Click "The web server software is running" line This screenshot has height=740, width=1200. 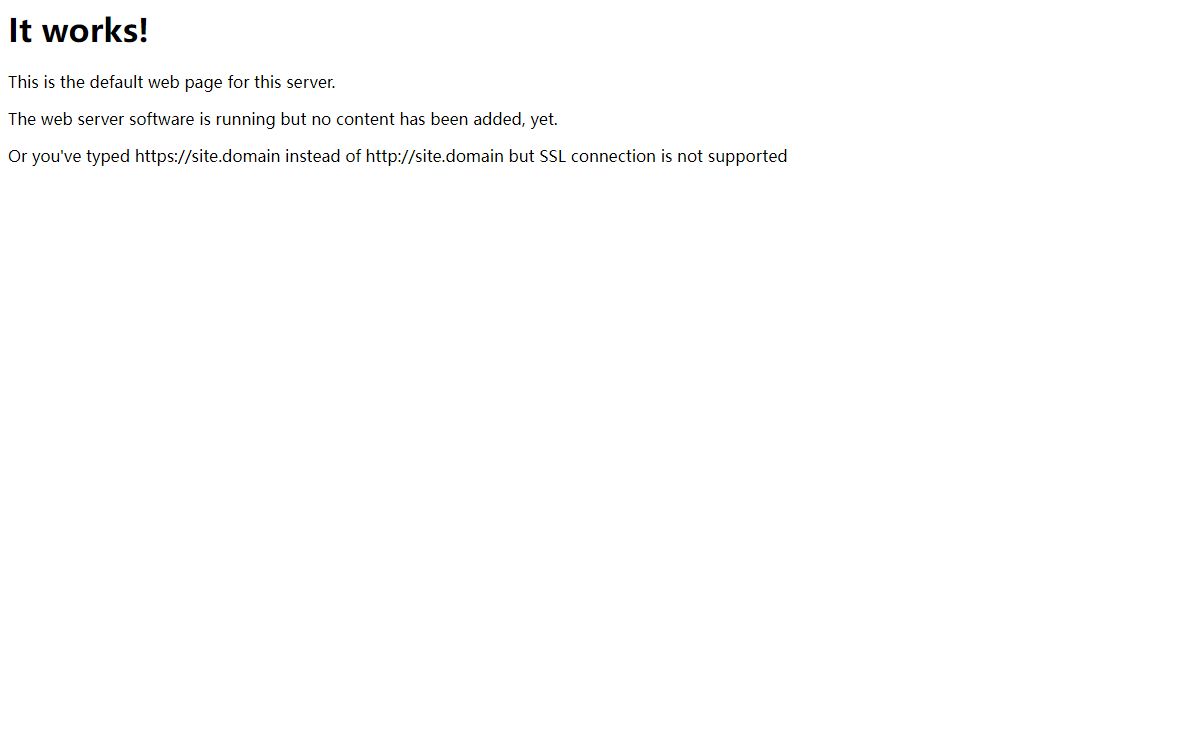point(283,119)
